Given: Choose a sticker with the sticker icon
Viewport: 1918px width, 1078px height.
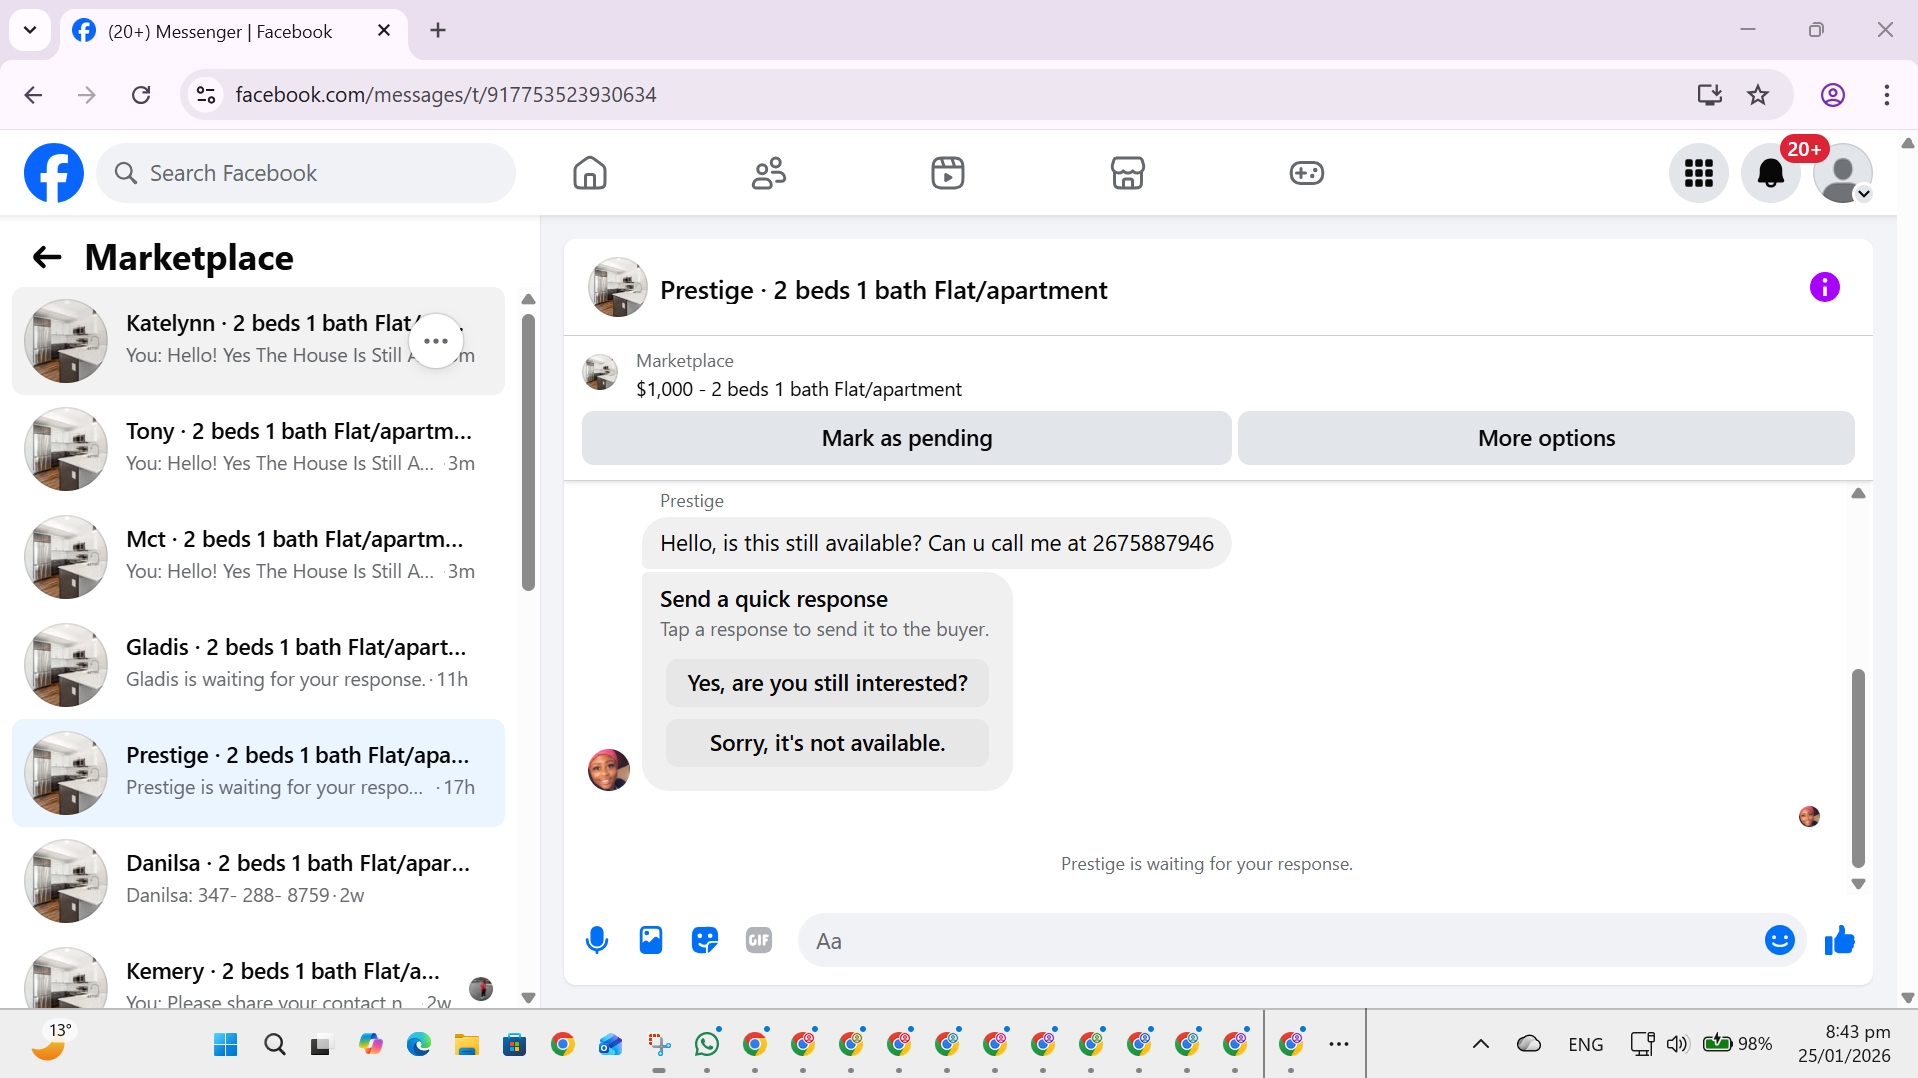Looking at the screenshot, I should tap(705, 940).
